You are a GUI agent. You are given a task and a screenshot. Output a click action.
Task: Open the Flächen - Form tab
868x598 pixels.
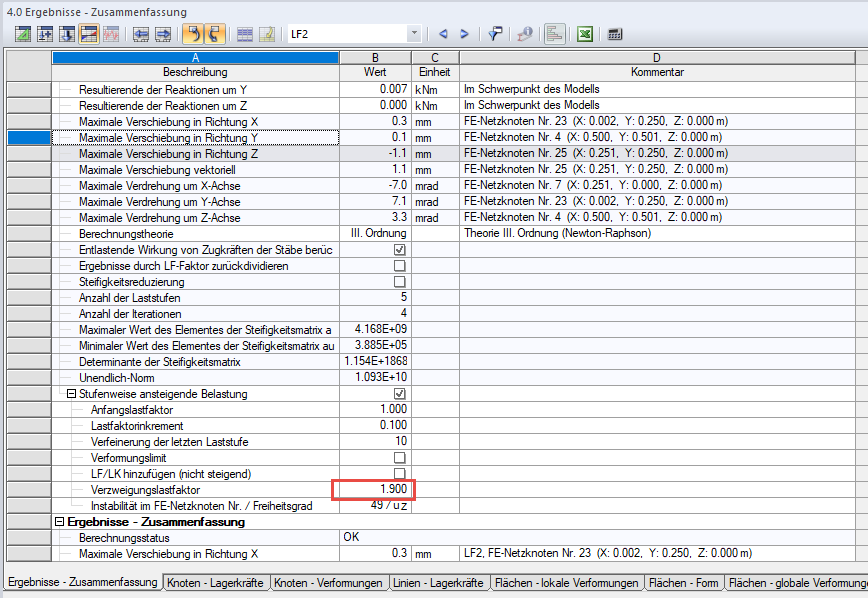click(x=684, y=582)
